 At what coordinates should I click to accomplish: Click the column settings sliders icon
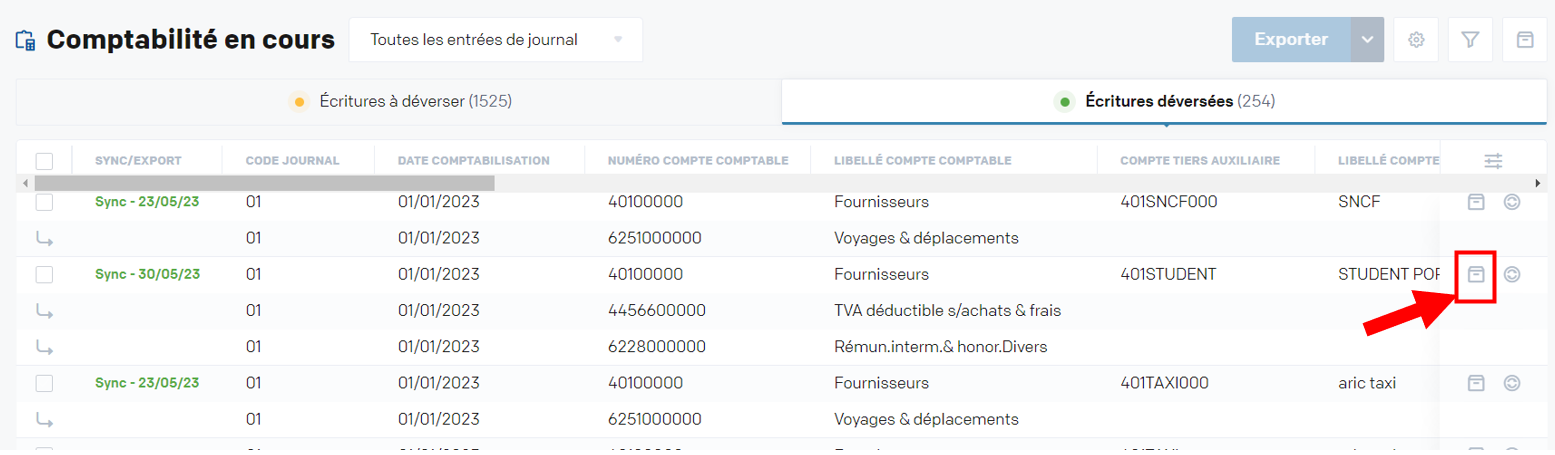[x=1493, y=160]
